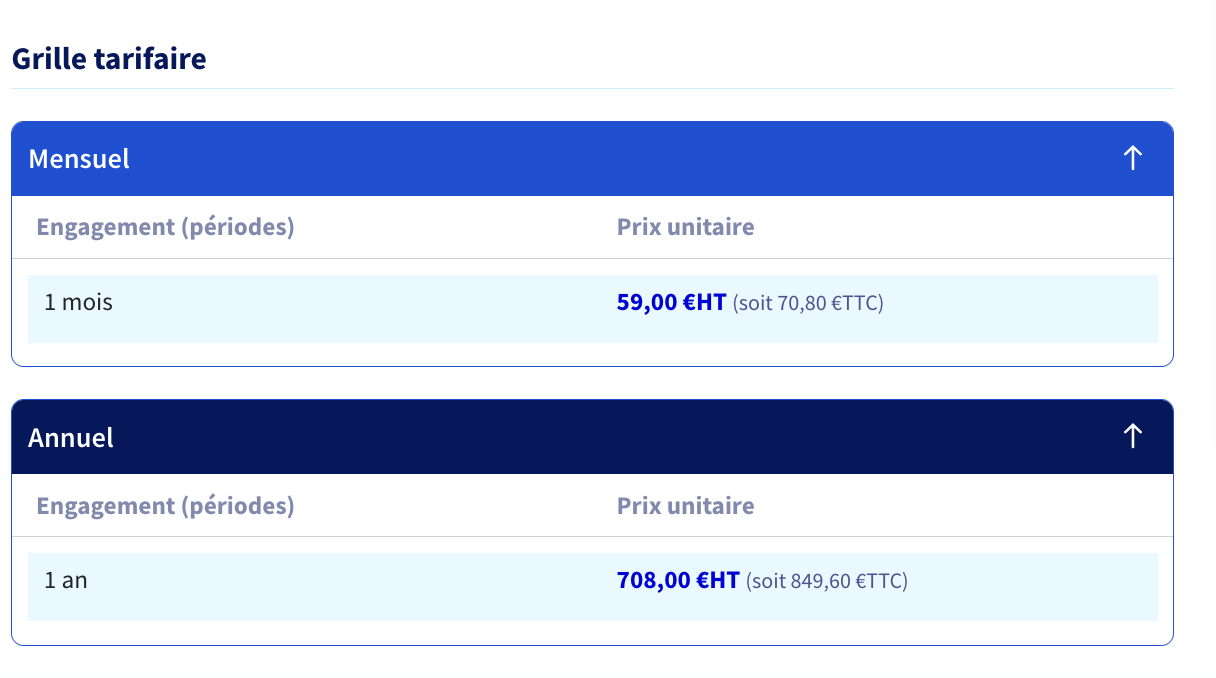The image size is (1216, 678).
Task: Click Engagement (périodes) column header in Mensuel
Action: pos(166,227)
